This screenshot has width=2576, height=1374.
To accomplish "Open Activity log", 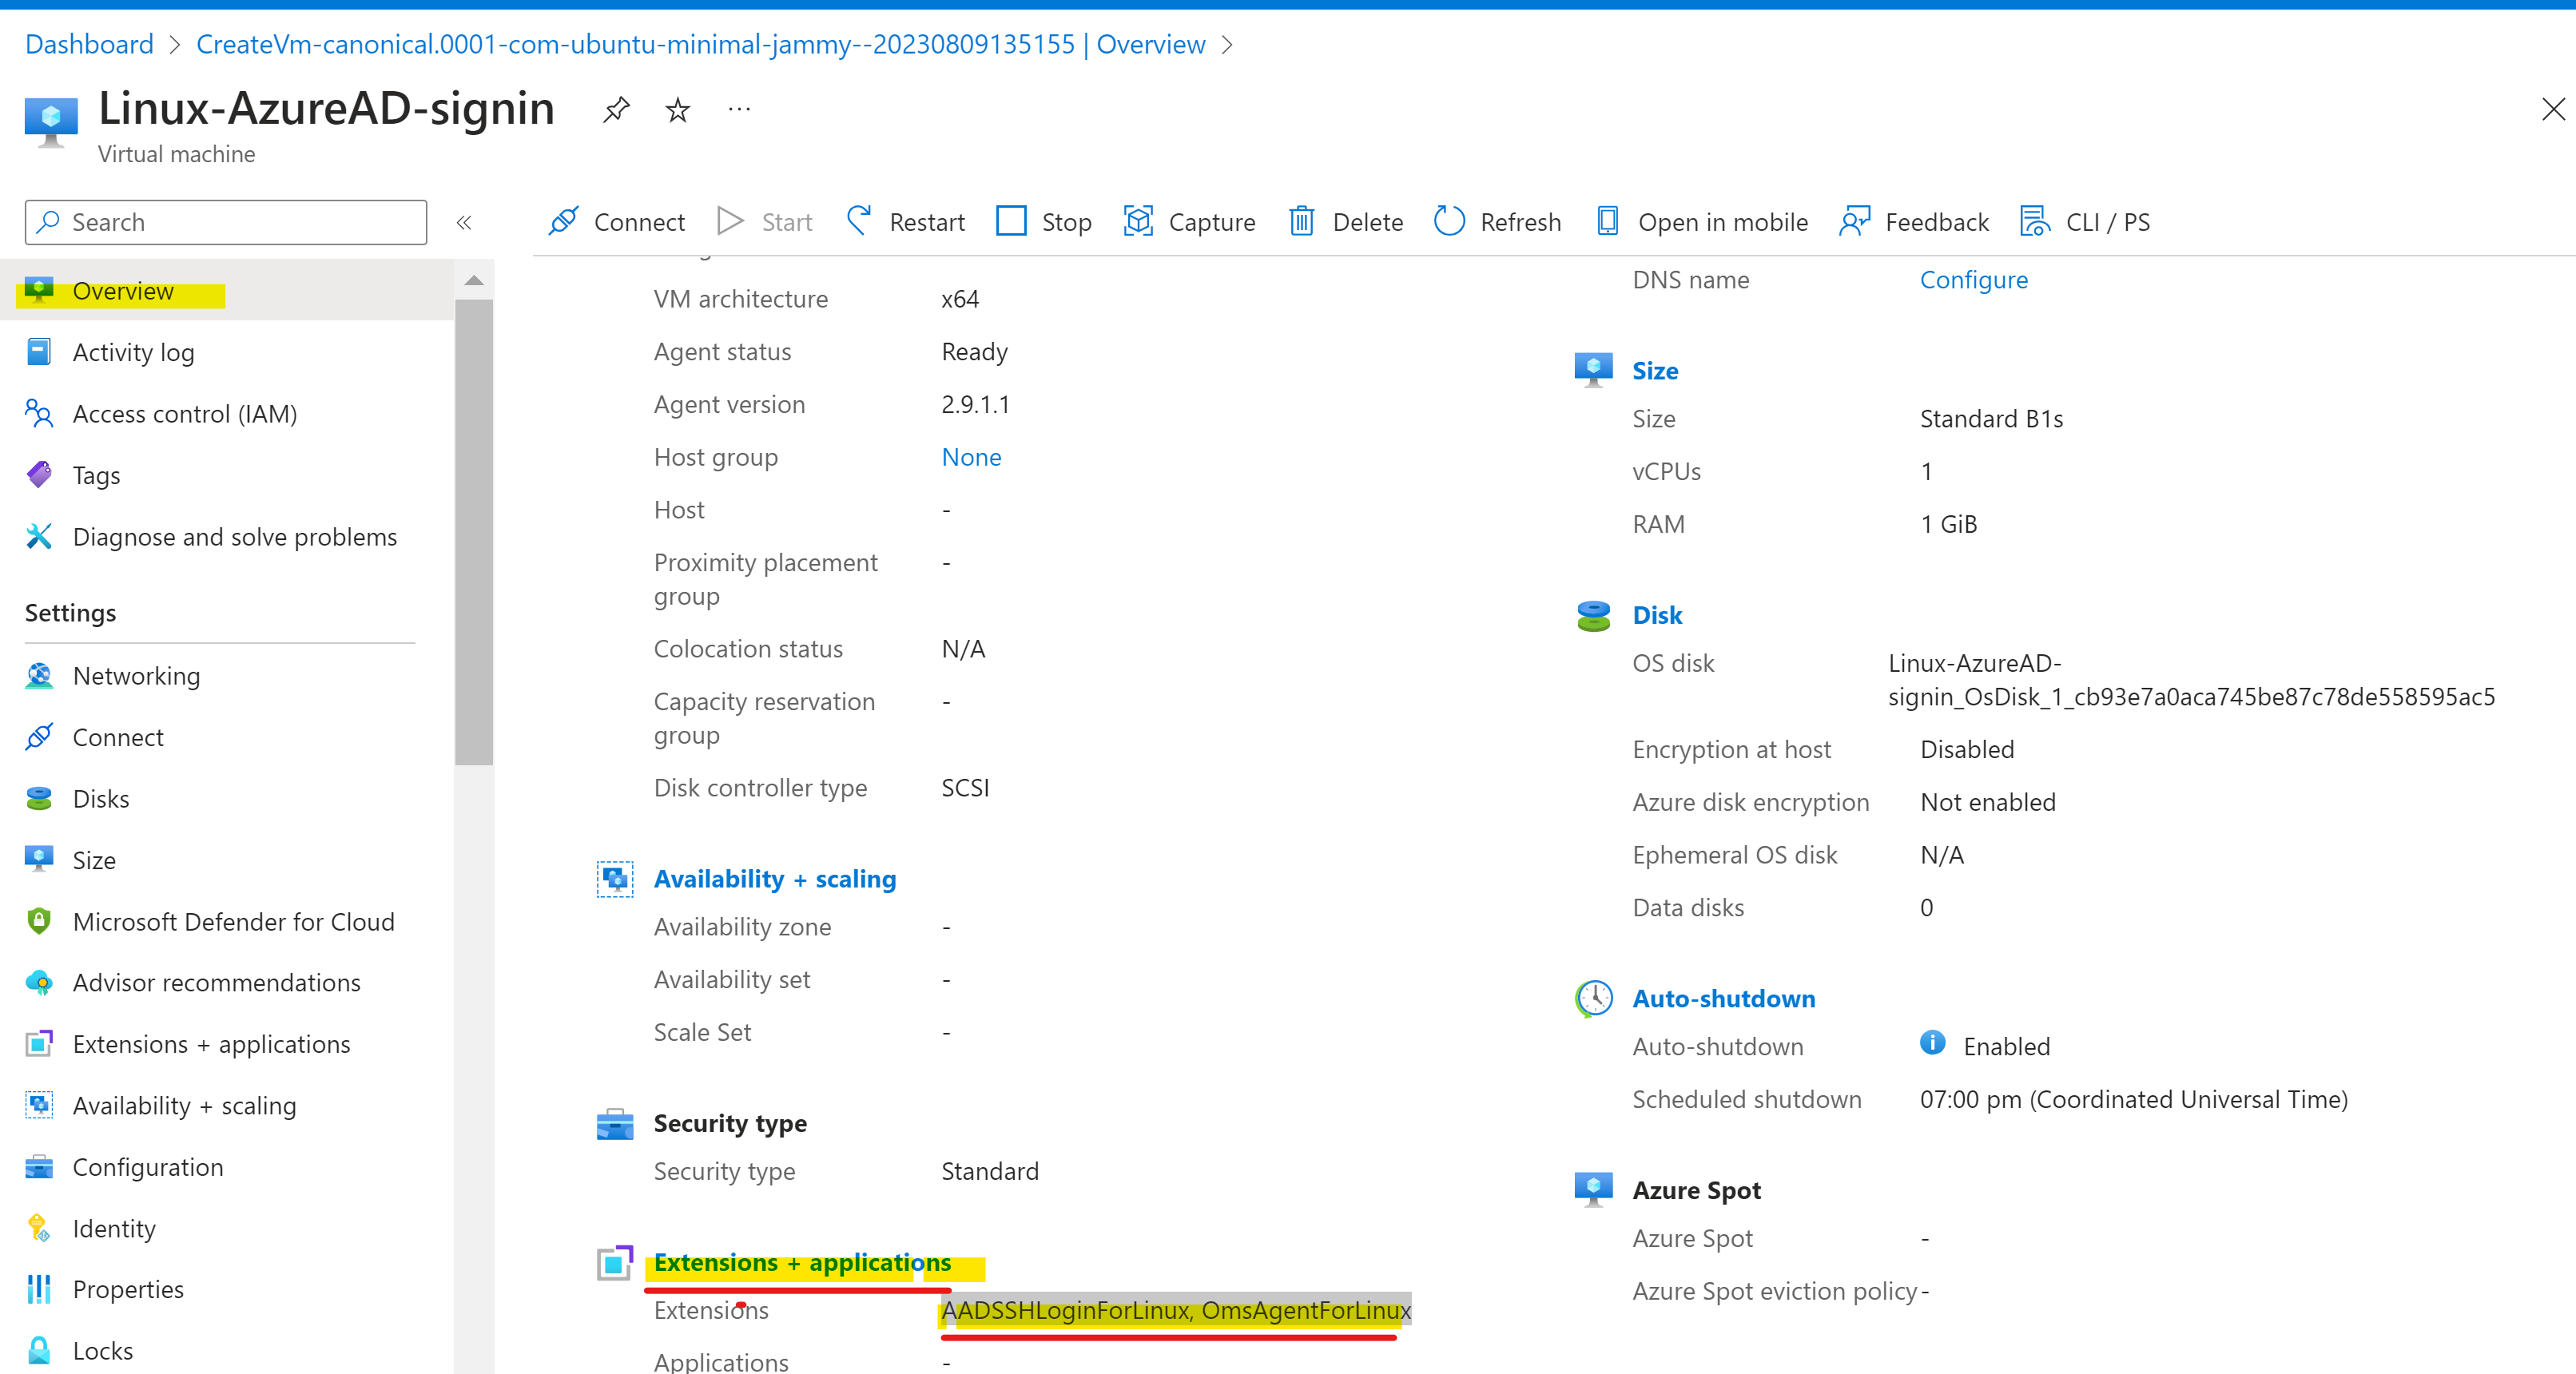I will 227,352.
